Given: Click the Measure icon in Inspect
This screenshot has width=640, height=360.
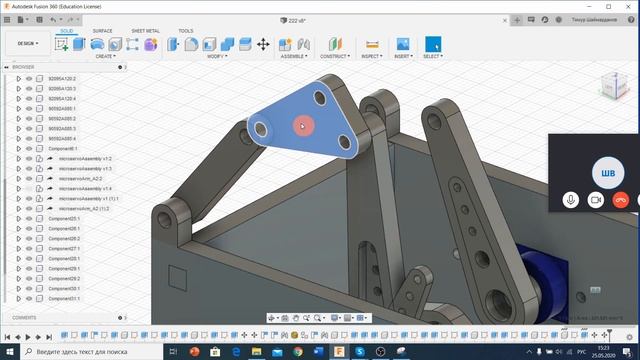Looking at the screenshot, I should [x=372, y=44].
